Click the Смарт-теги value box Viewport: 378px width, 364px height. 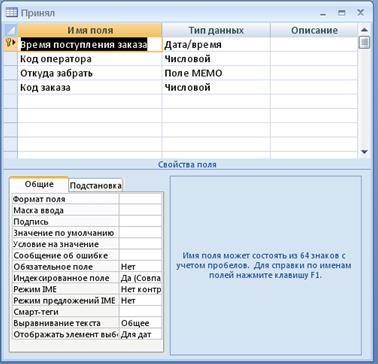(141, 312)
